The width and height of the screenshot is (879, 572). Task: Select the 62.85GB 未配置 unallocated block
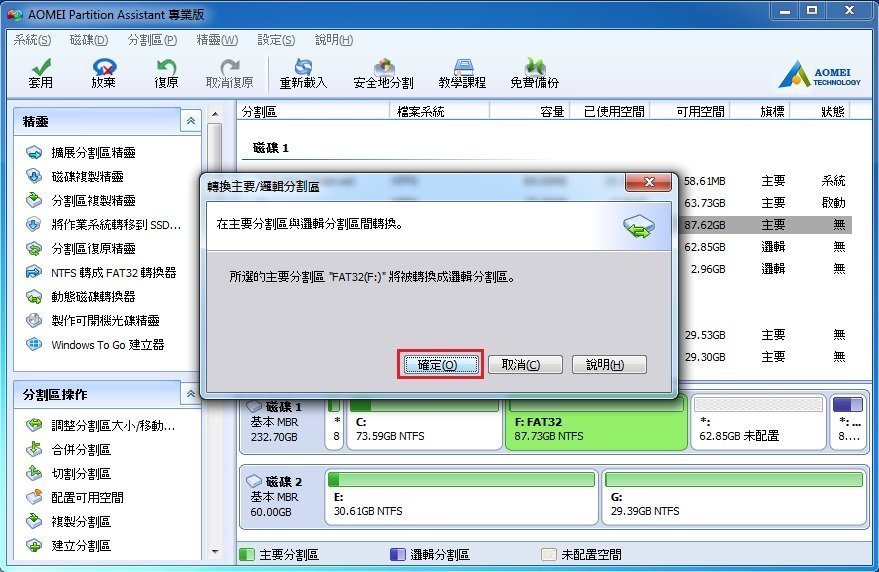(x=758, y=423)
